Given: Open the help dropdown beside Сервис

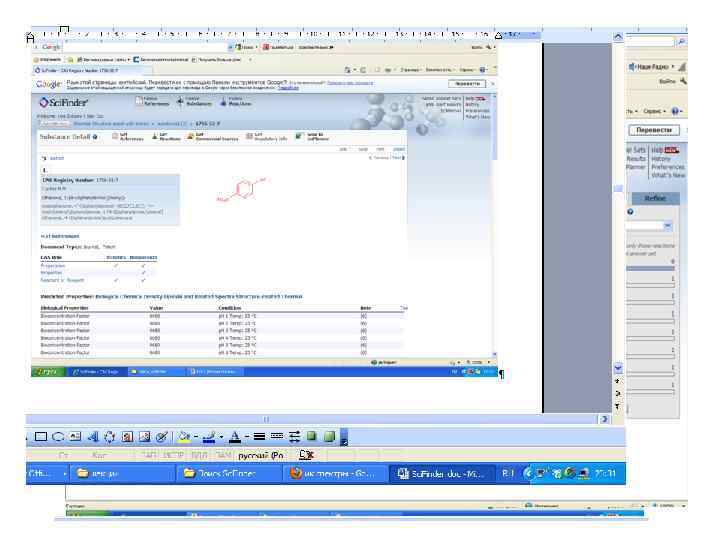Looking at the screenshot, I should pos(677,111).
